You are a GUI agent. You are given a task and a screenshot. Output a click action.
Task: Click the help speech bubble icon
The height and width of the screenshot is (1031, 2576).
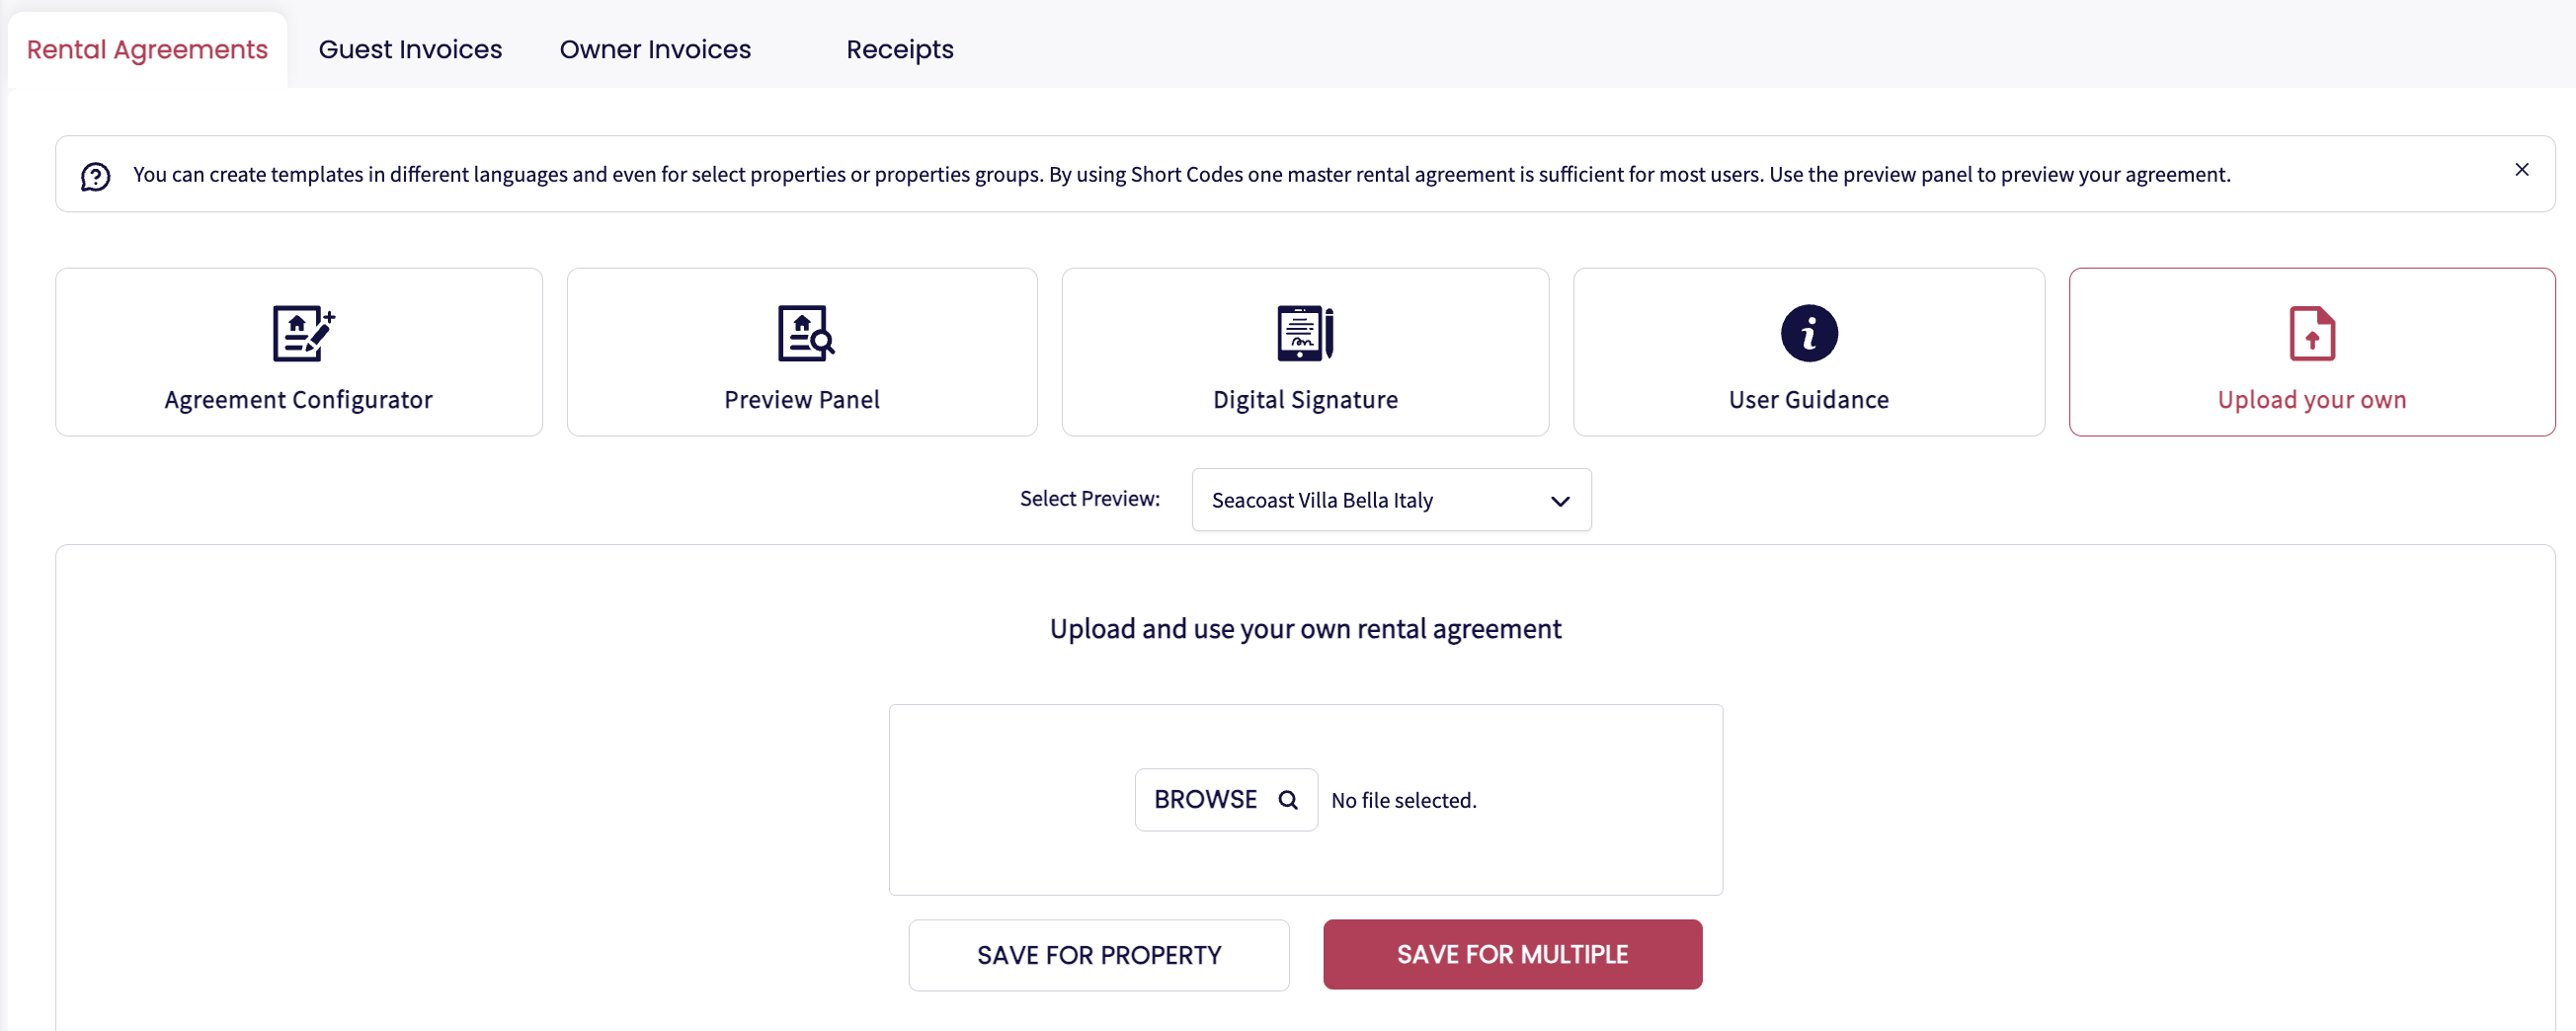click(x=96, y=177)
